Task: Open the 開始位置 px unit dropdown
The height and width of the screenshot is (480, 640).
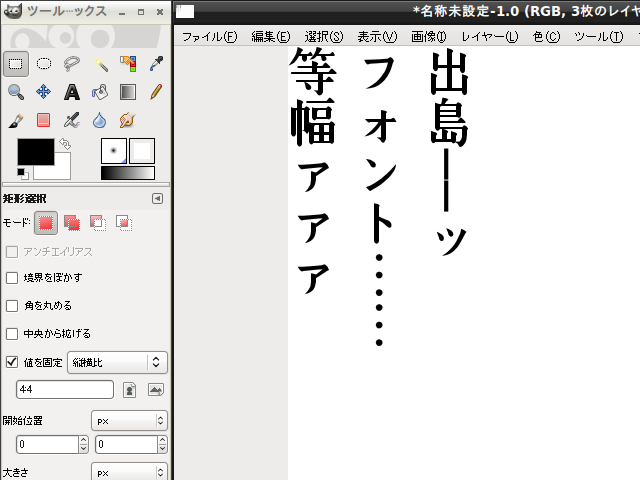Action: pos(129,421)
